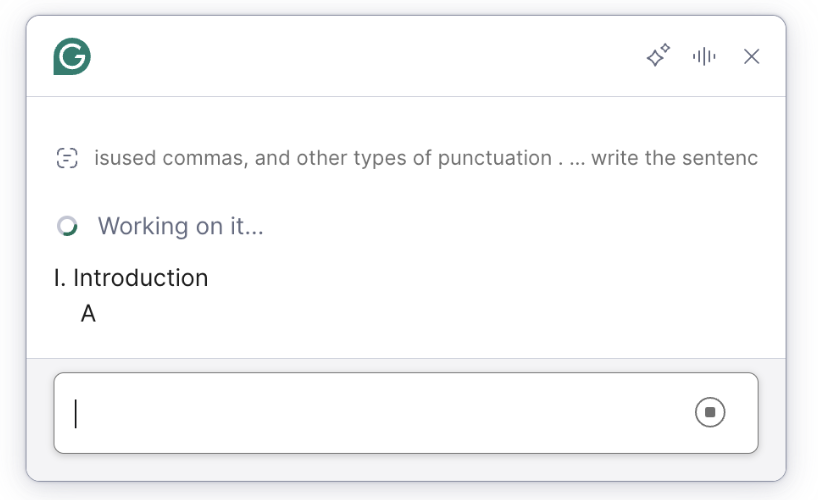Click the selected-text icon beside the snippet
This screenshot has height=500, width=818.
click(67, 158)
